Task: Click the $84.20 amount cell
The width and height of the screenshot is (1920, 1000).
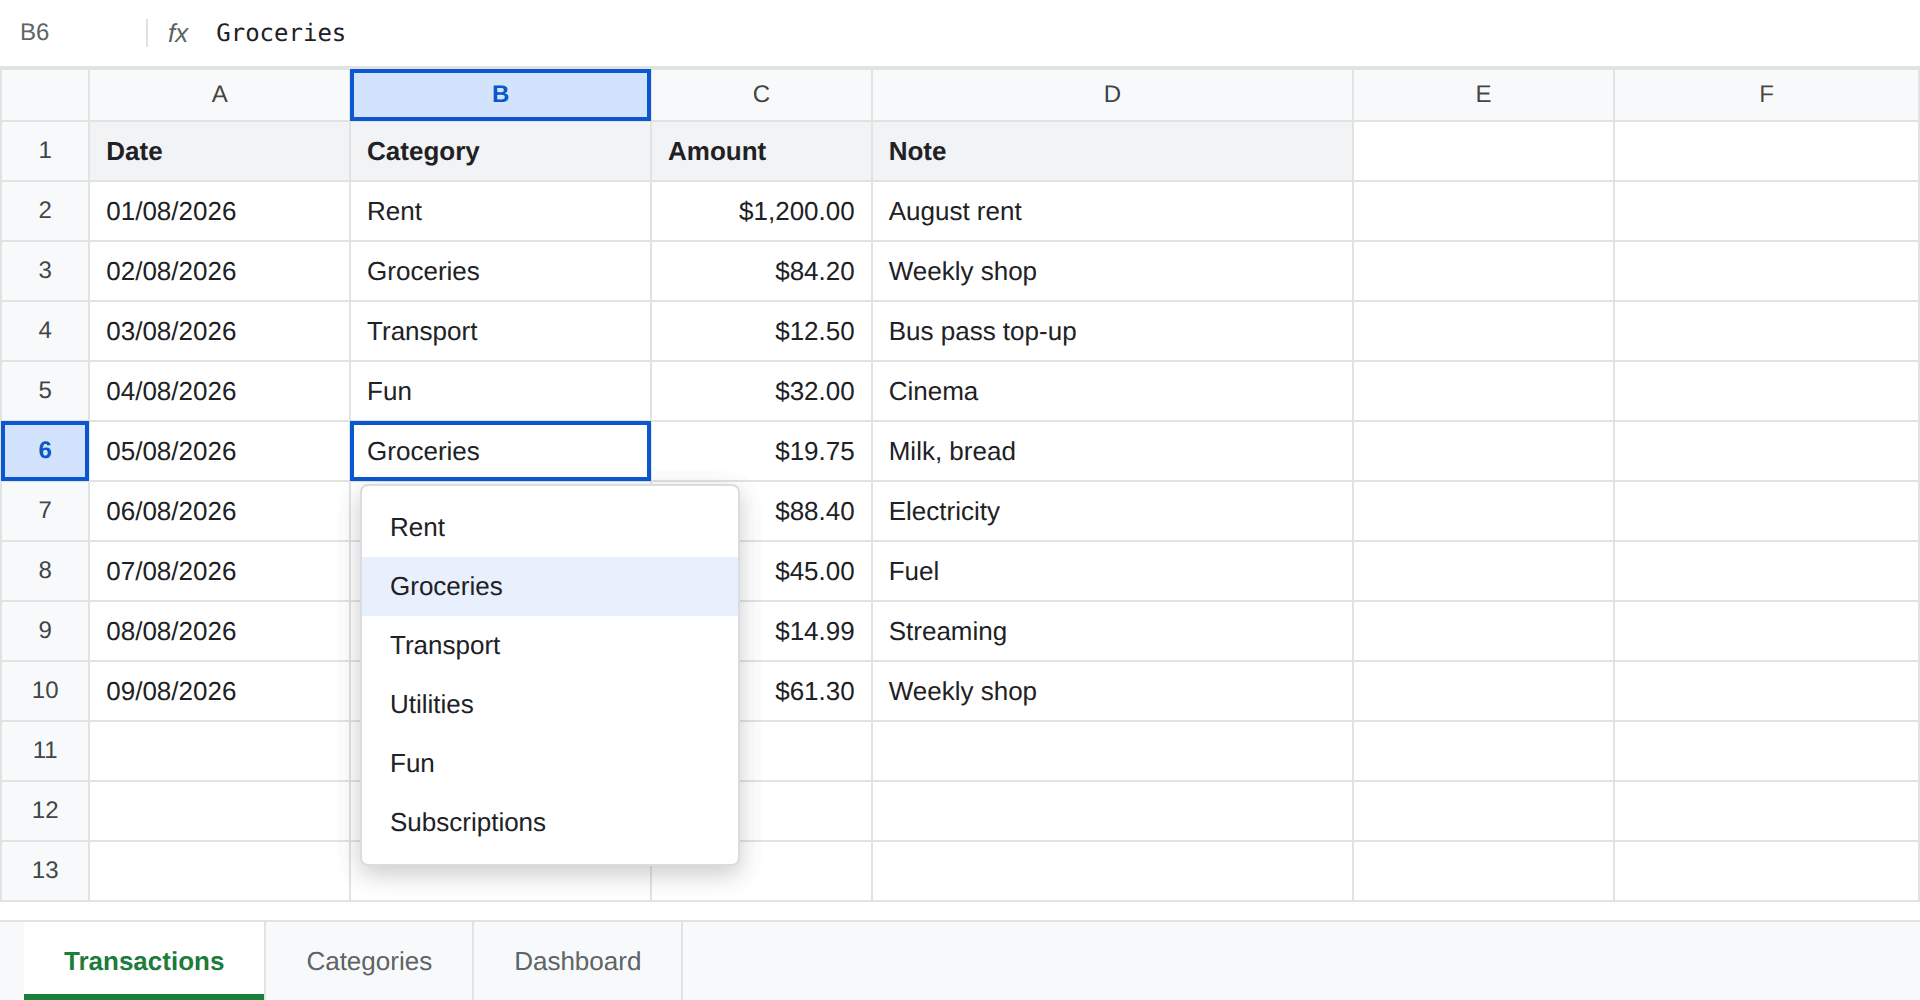Action: 761,271
